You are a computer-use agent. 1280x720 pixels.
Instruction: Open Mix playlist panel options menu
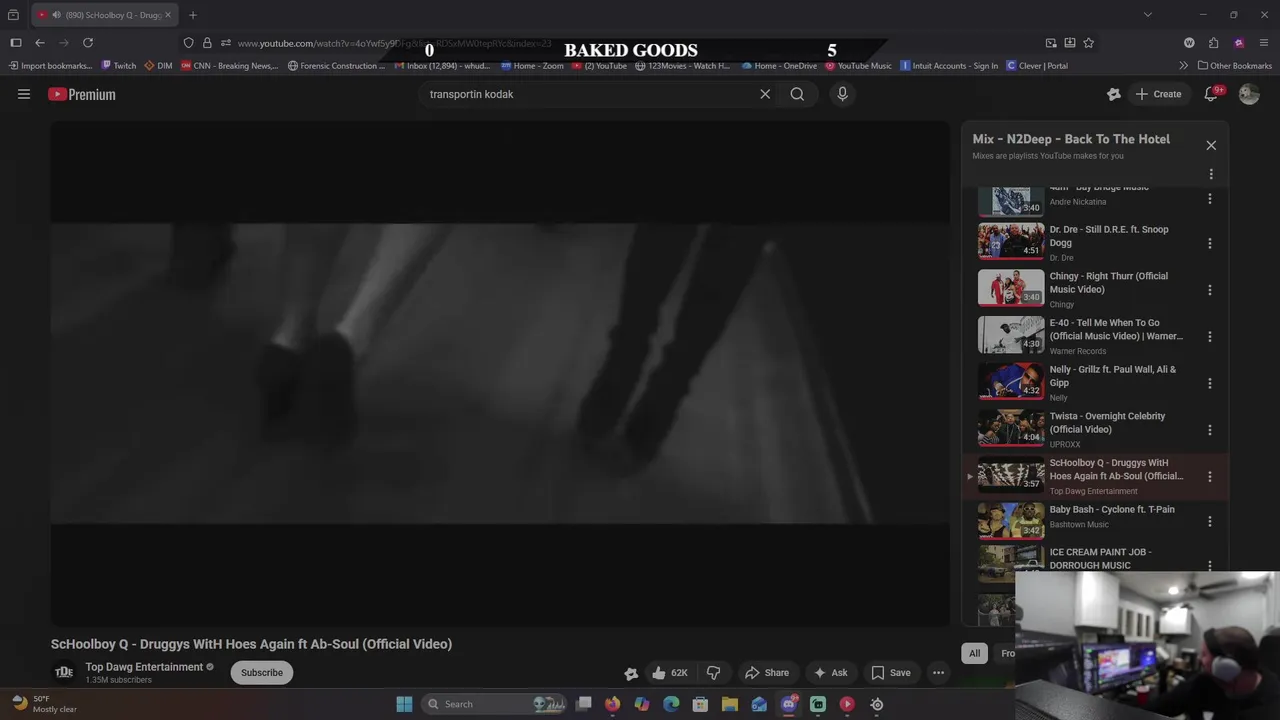1211,174
